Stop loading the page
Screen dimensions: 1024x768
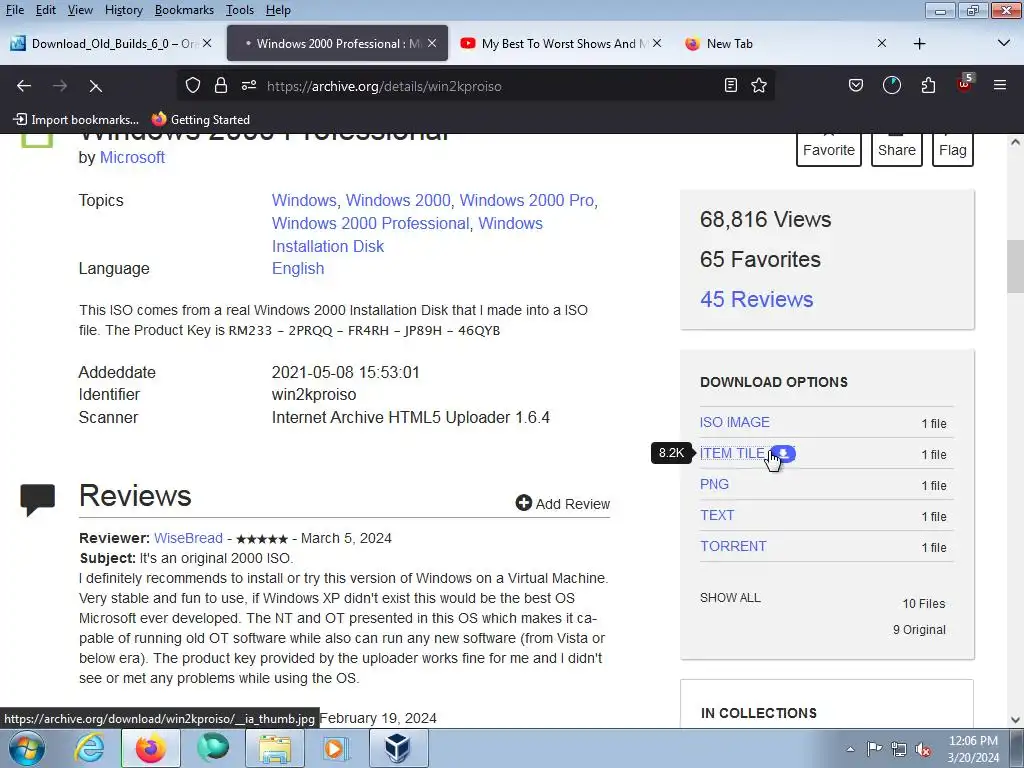pyautogui.click(x=95, y=86)
